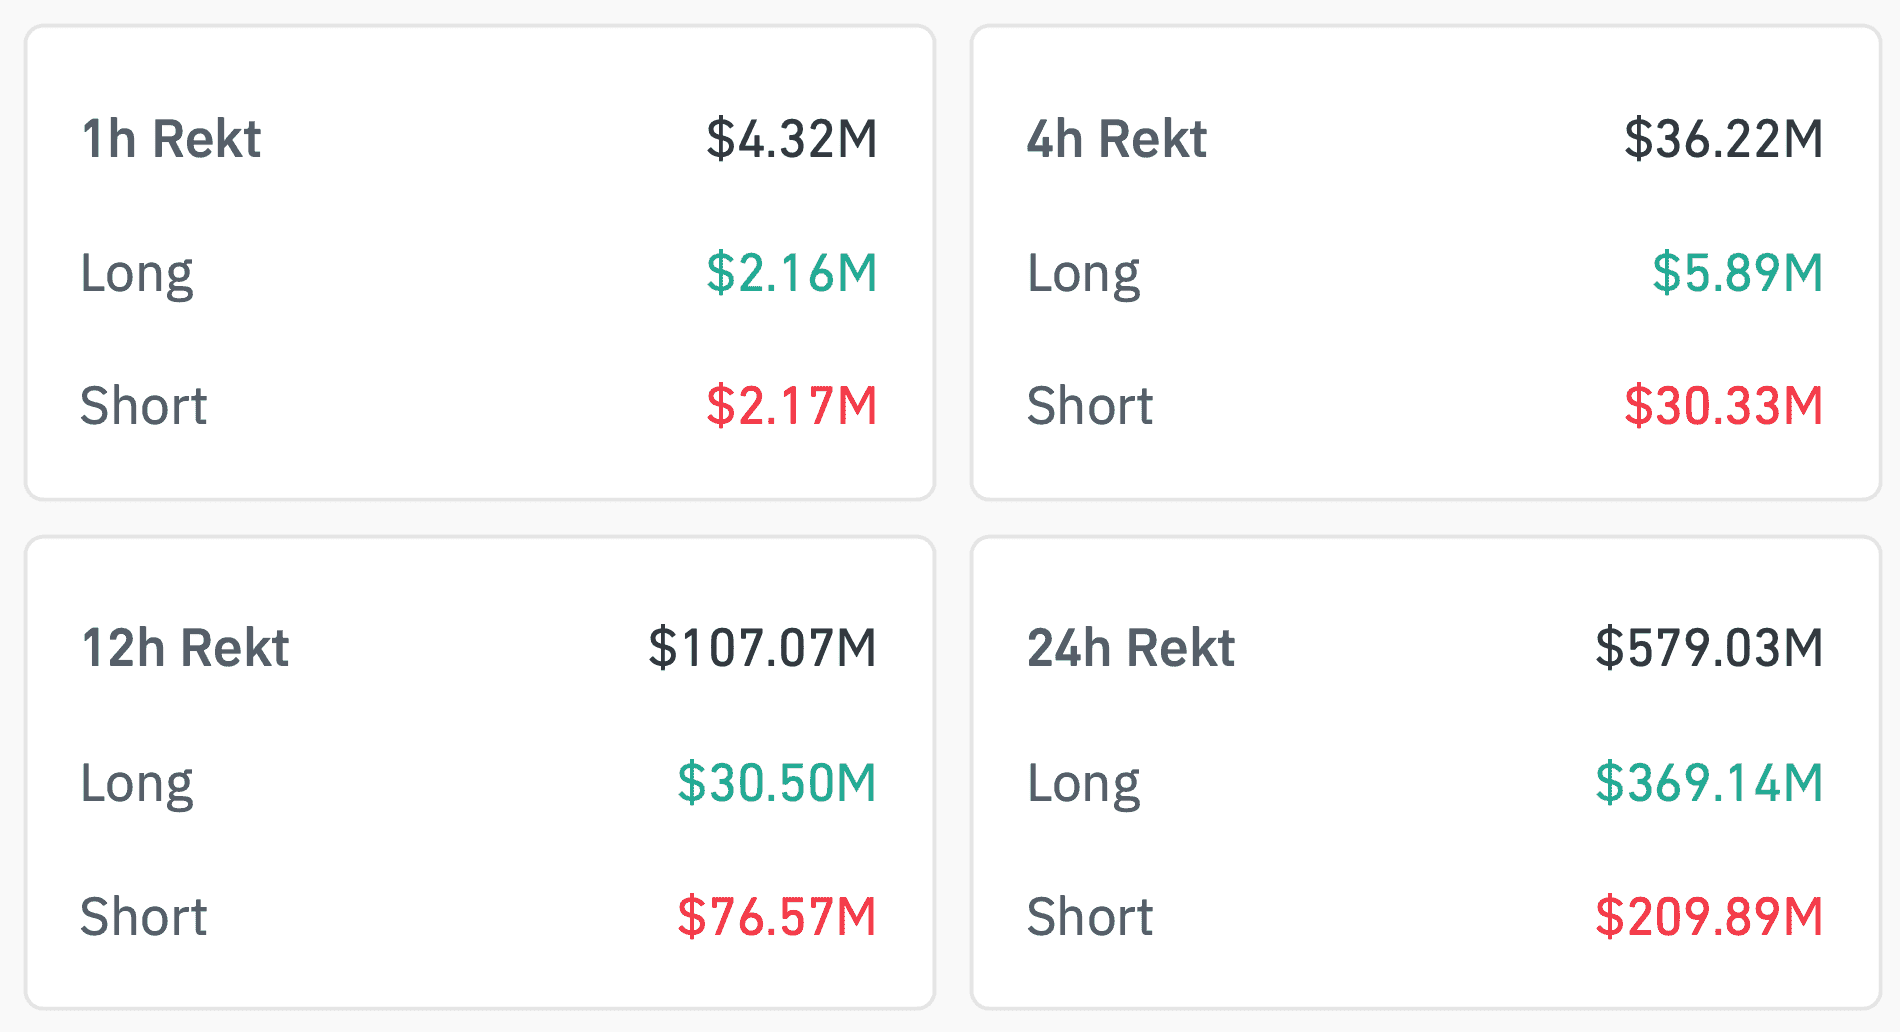The image size is (1900, 1032).
Task: Click the 1h Rekt card title
Action: click(x=171, y=139)
